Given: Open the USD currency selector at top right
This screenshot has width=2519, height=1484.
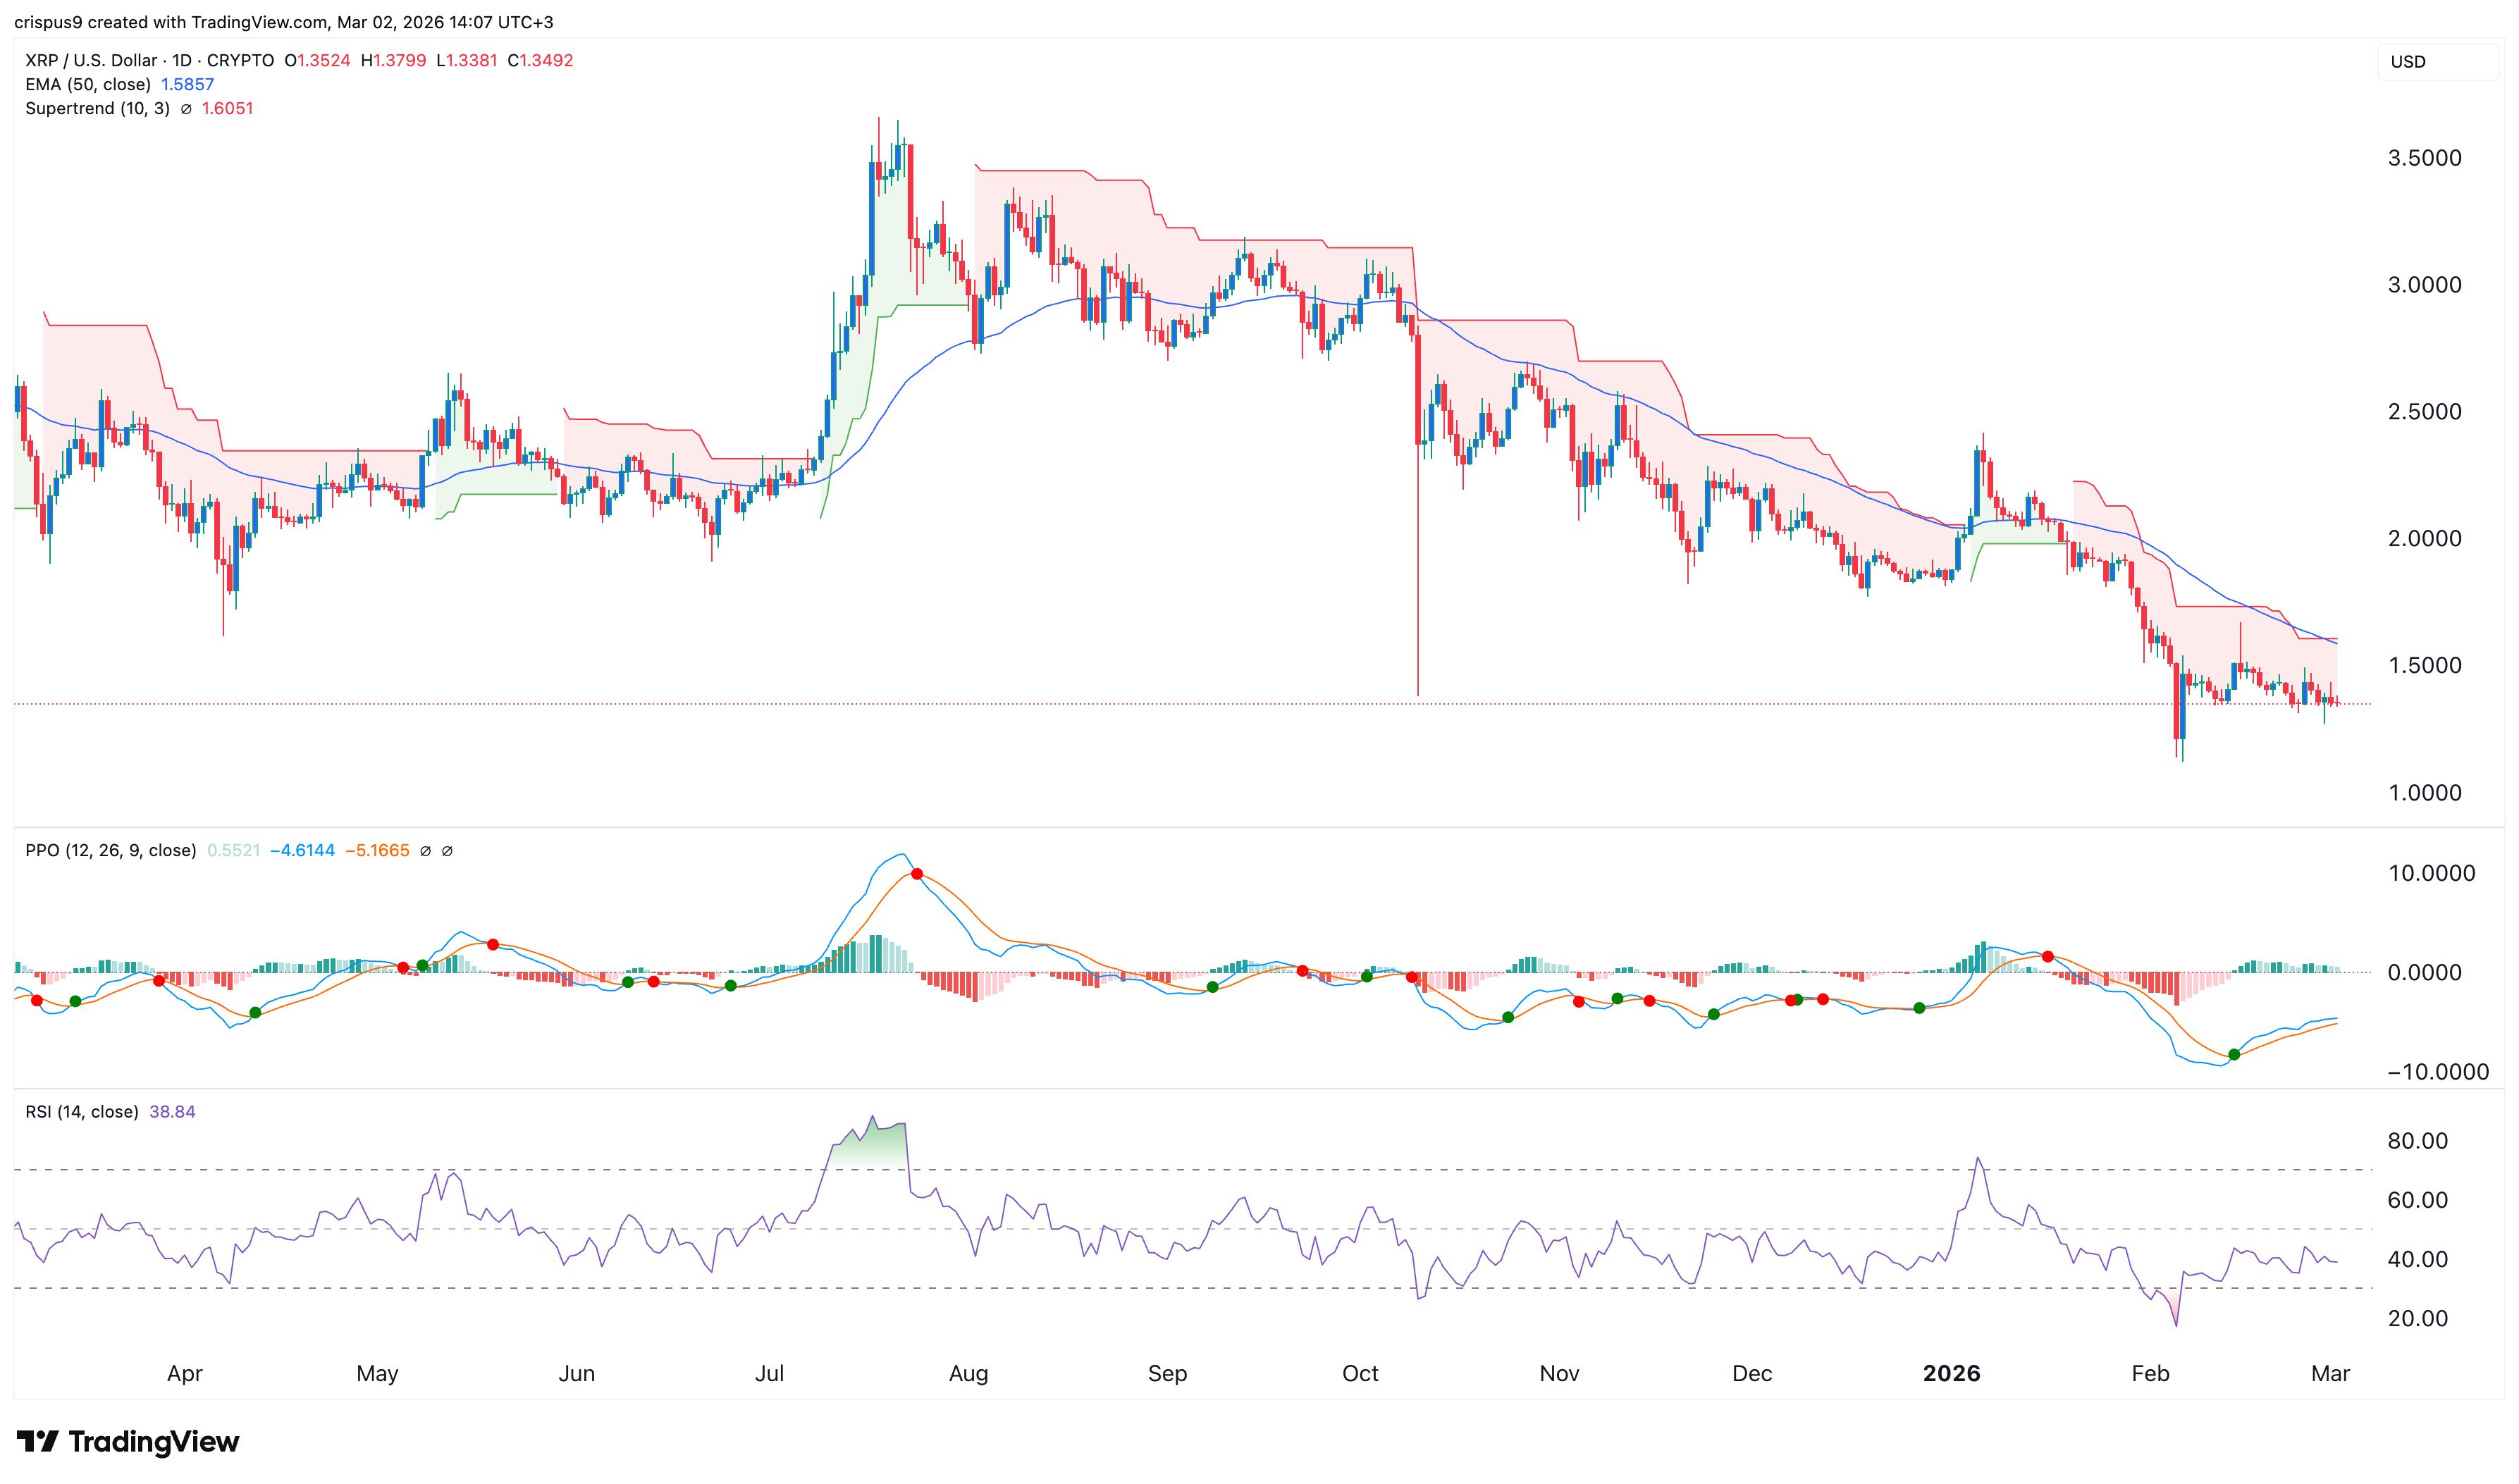Looking at the screenshot, I should point(2410,61).
